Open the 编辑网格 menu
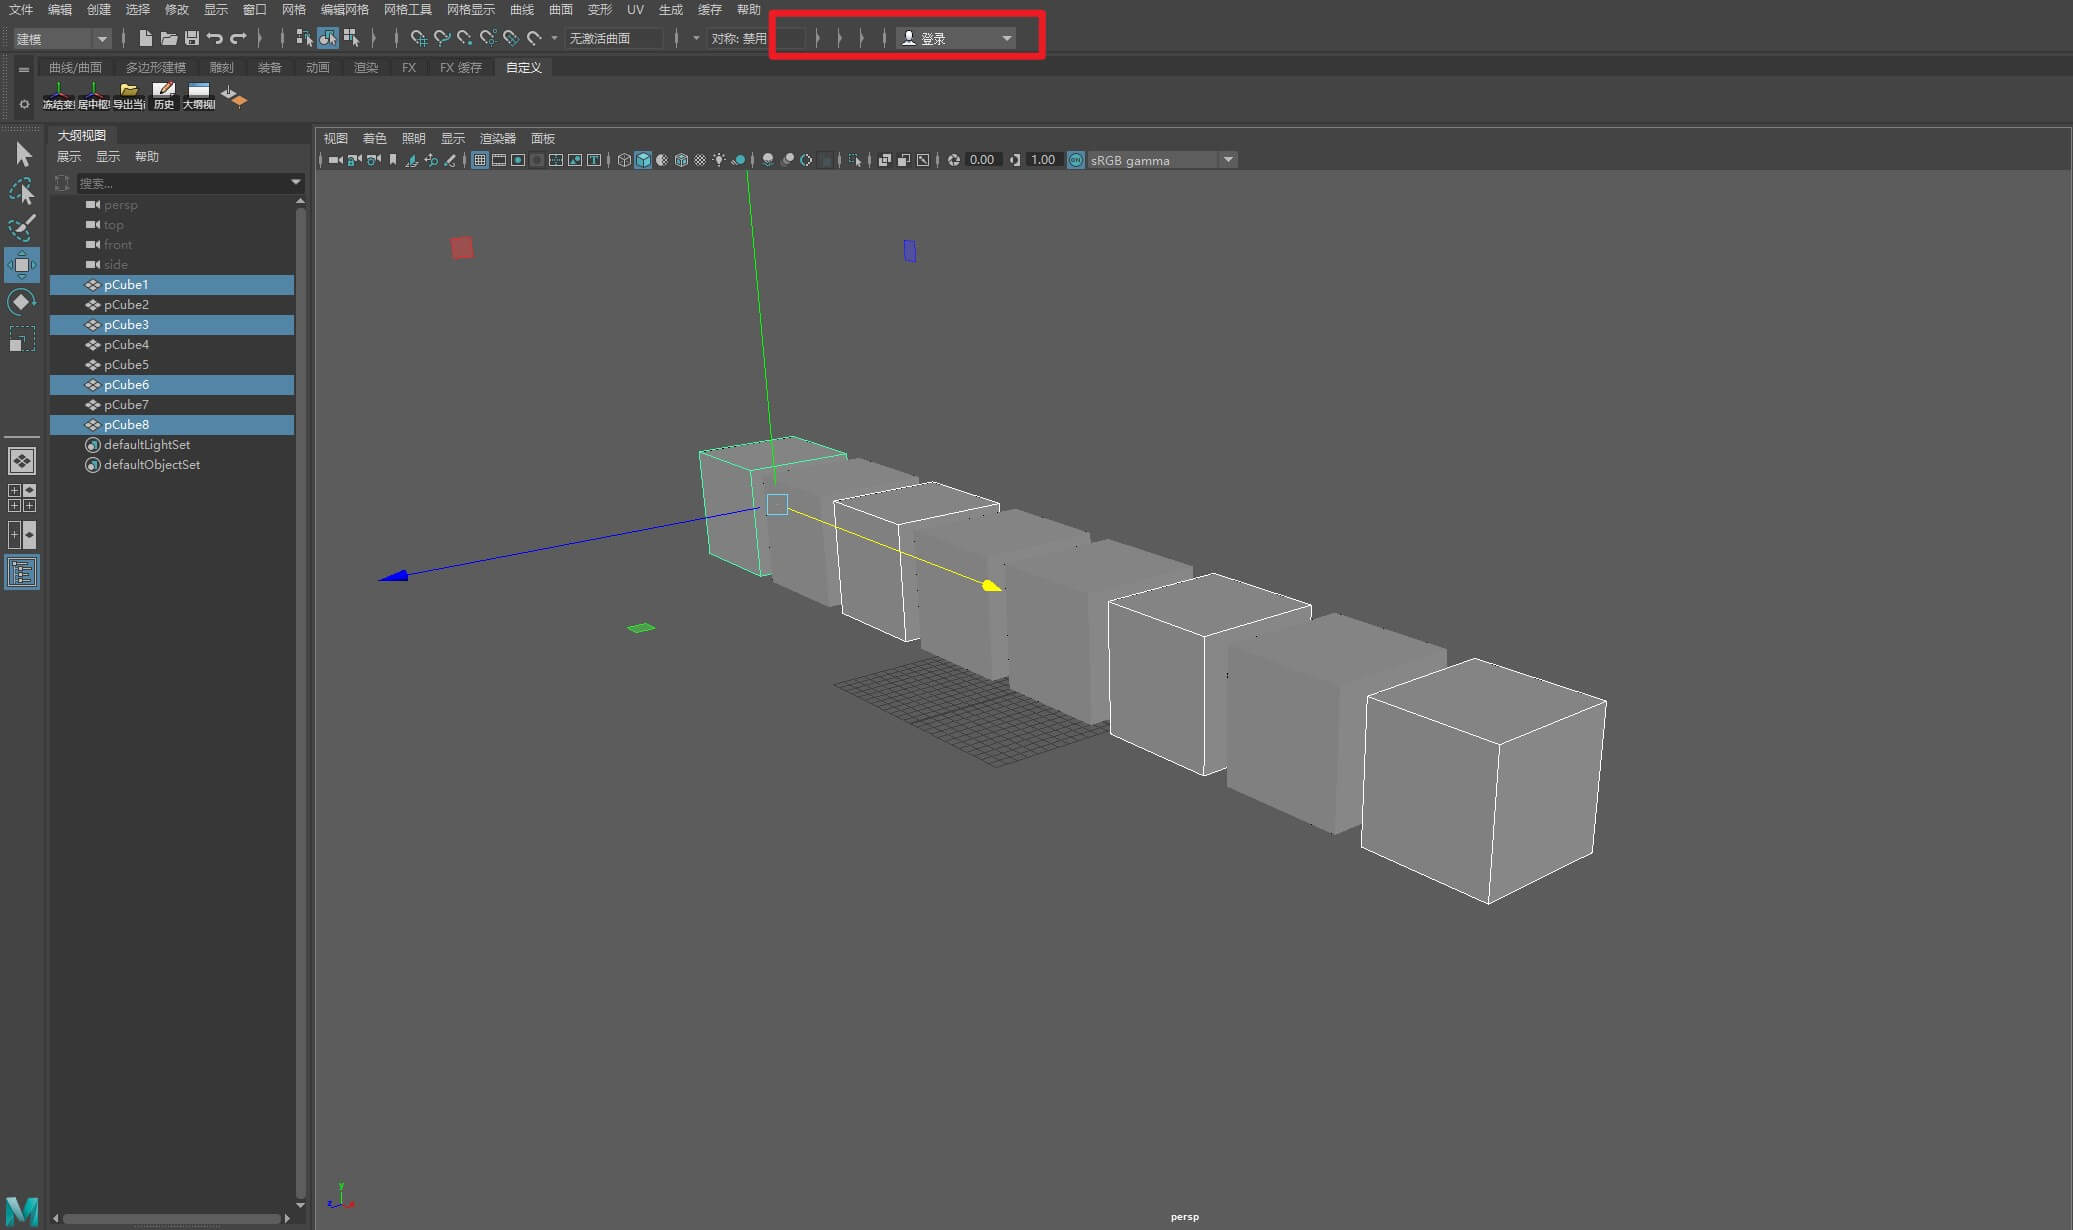Screen dimensions: 2073x1230 tap(345, 9)
